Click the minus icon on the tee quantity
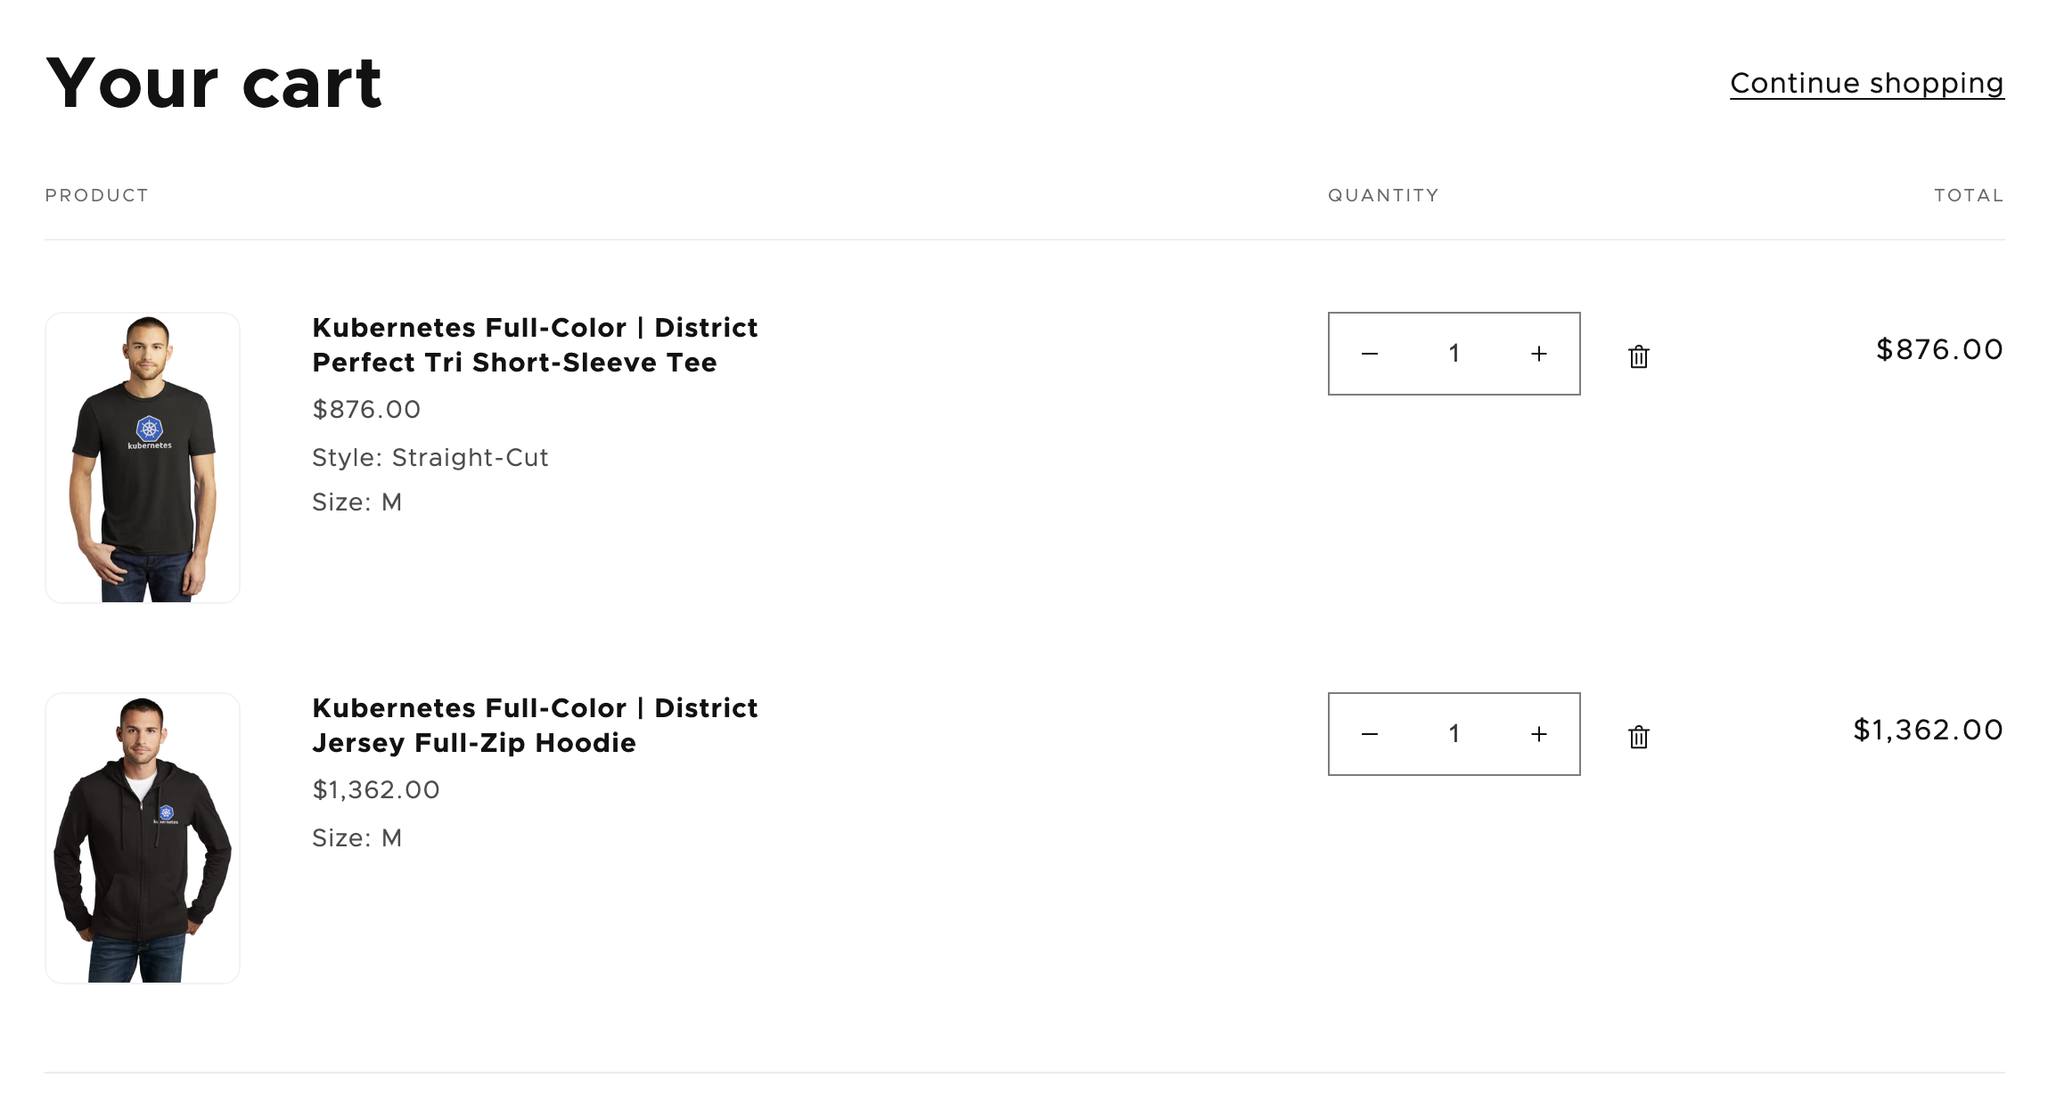The image size is (2048, 1094). pos(1368,353)
